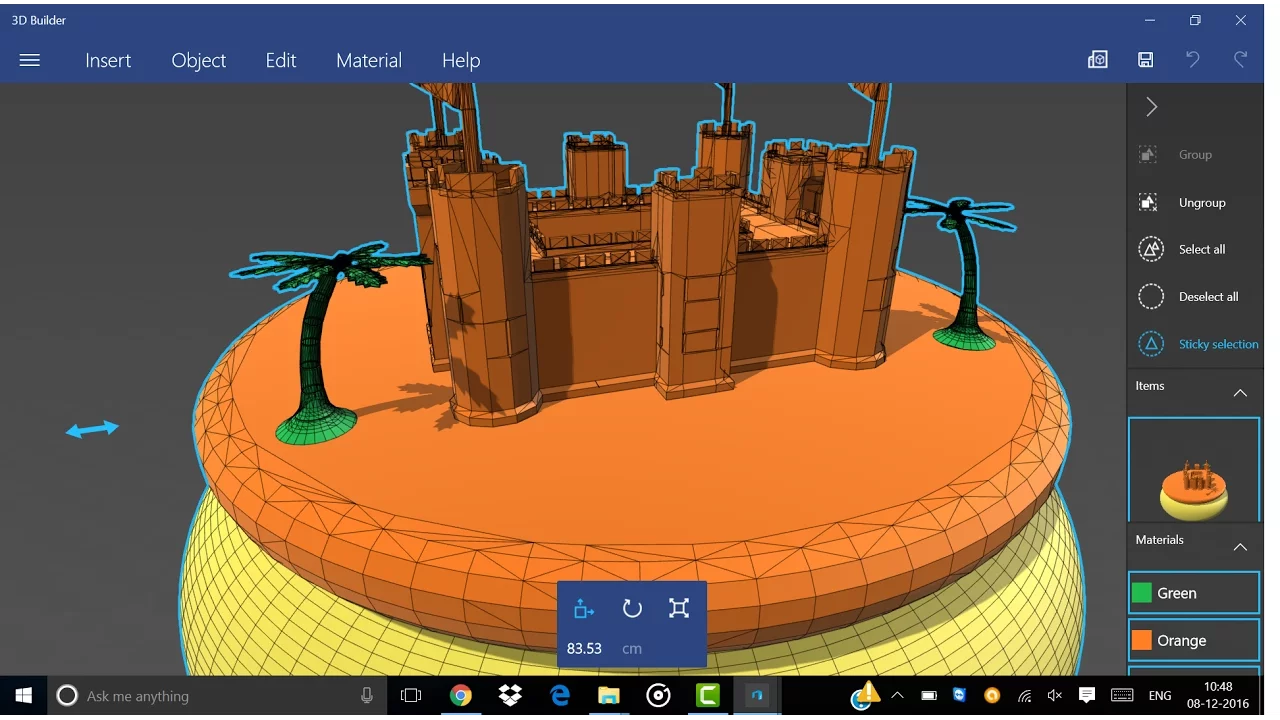Toggle the Sticky selection icon

click(x=1151, y=344)
